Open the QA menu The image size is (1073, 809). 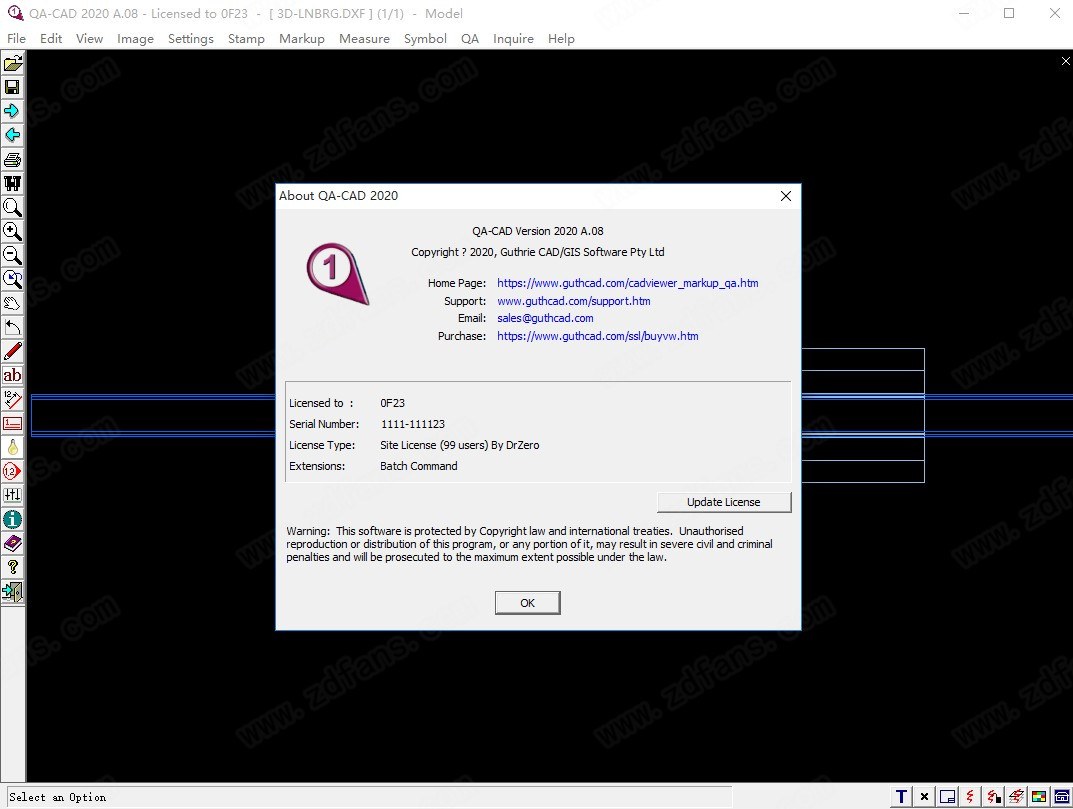click(x=470, y=39)
